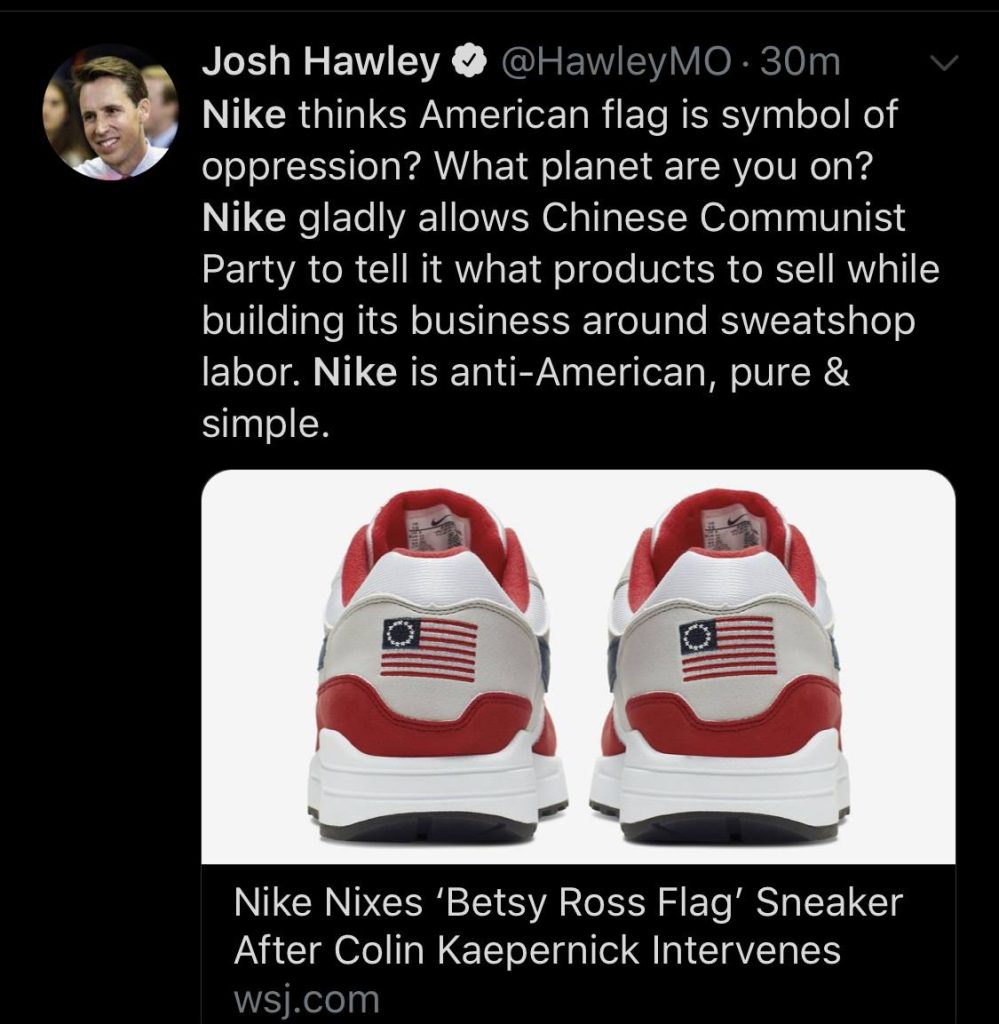Screen dimensions: 999x1024
Task: Open the tweet options chevron menu
Action: pos(944,63)
